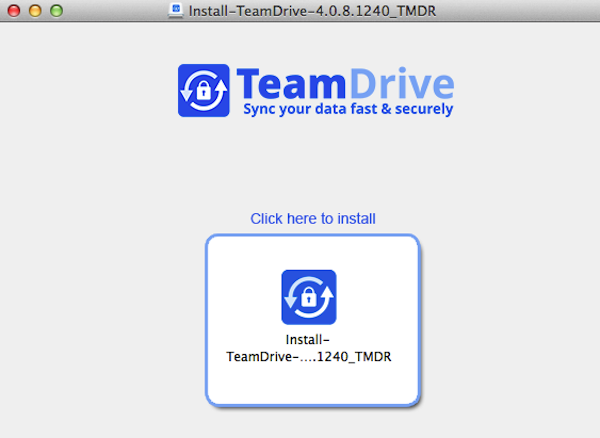Select the Install-TeamDrive-....1240_TMDR file label
This screenshot has height=438, width=600.
point(308,348)
